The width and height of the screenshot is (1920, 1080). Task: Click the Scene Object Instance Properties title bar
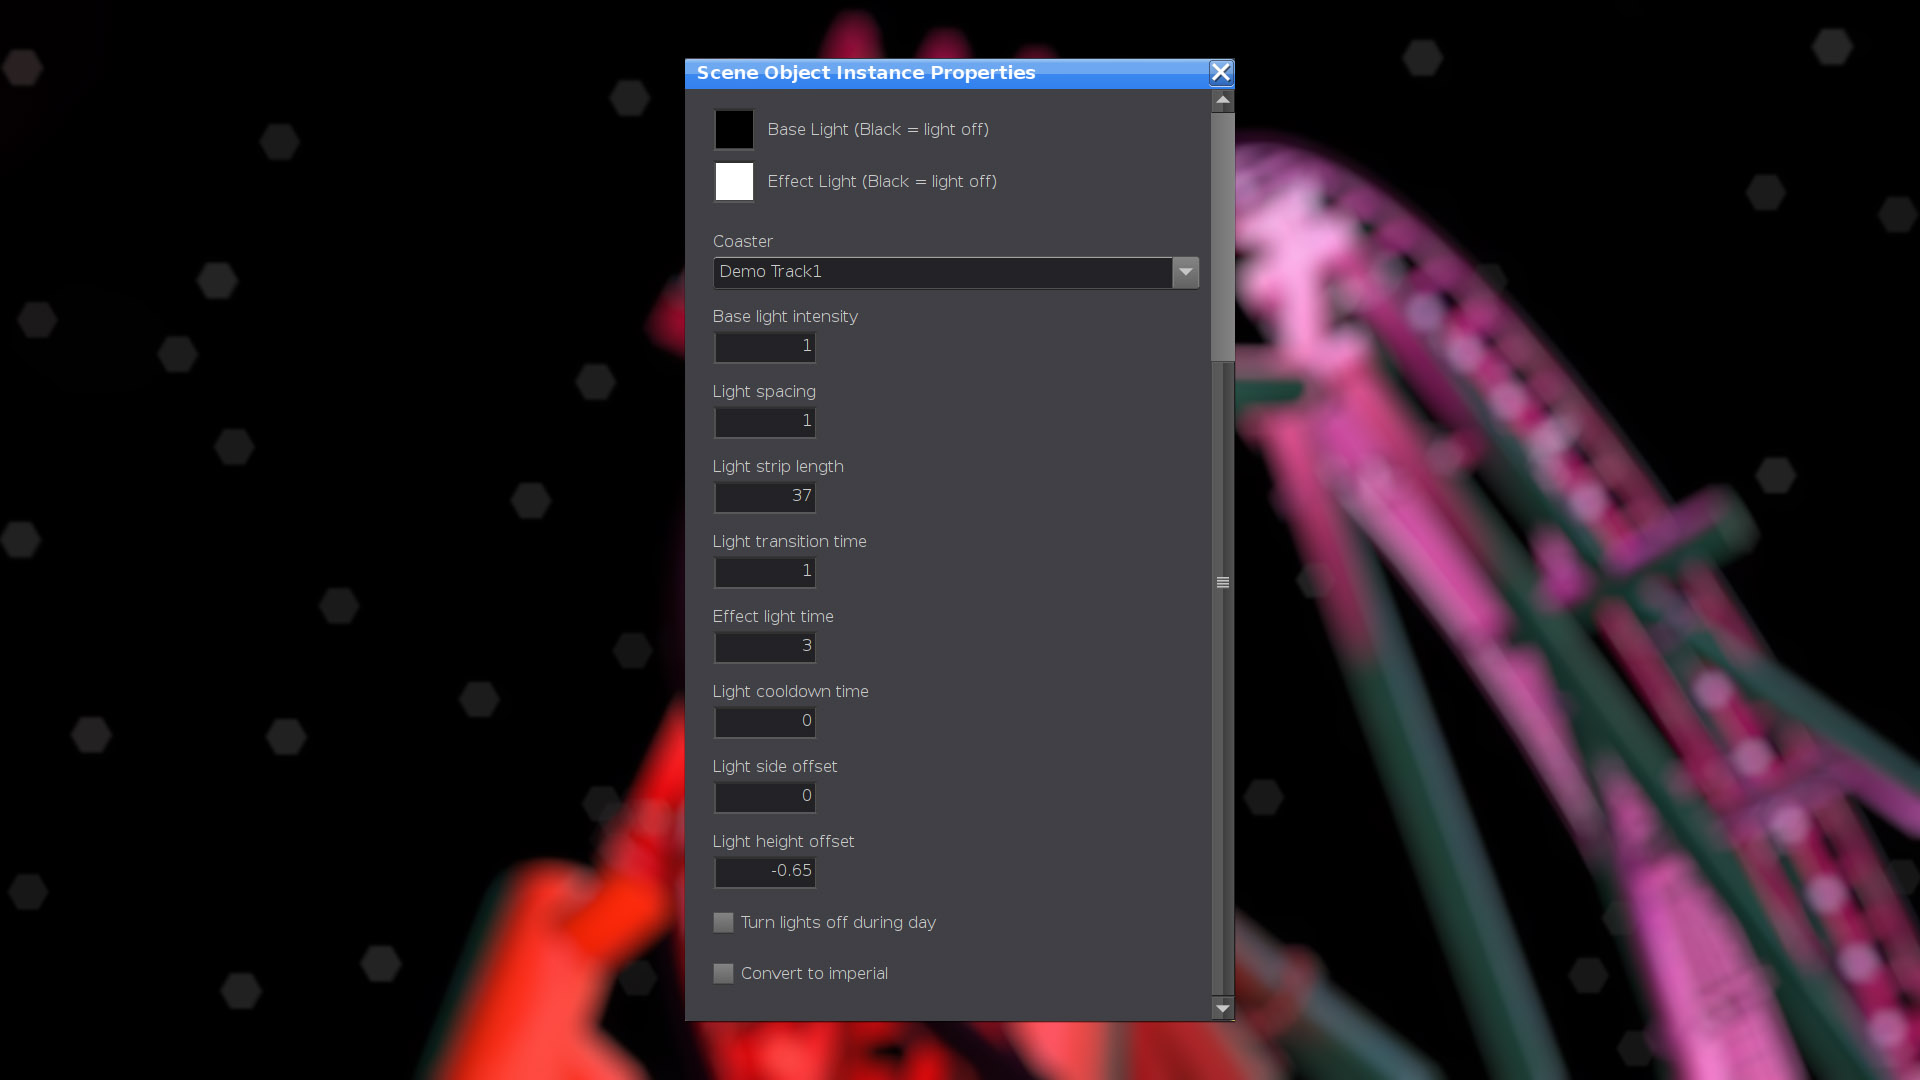point(947,73)
